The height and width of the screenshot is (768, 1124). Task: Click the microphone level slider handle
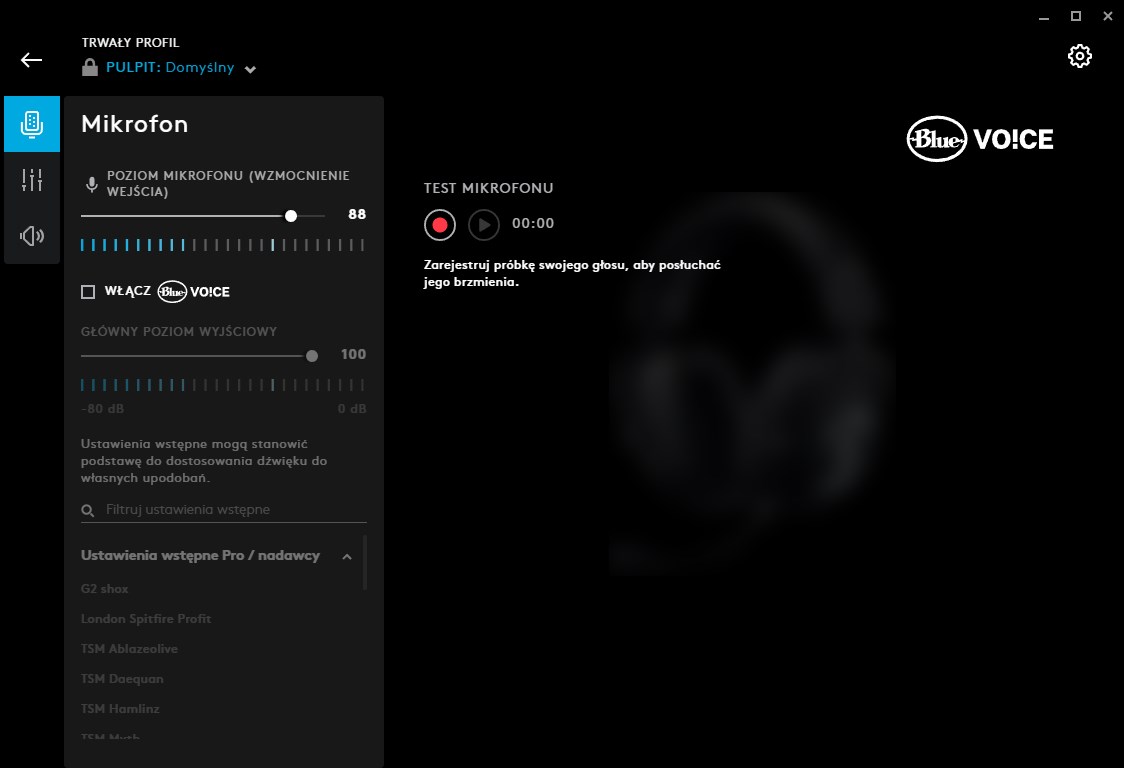point(291,215)
